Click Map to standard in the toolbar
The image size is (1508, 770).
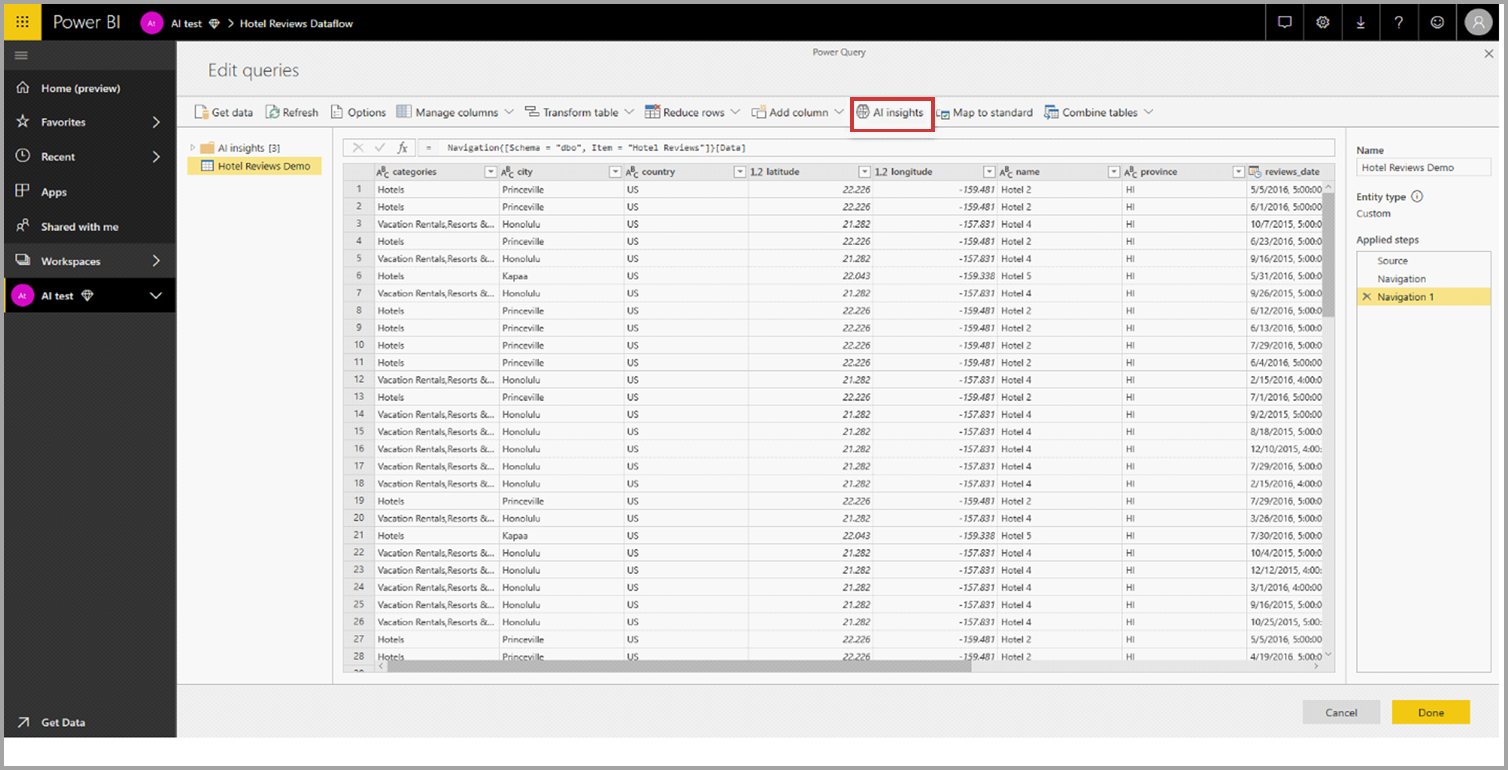[x=985, y=112]
